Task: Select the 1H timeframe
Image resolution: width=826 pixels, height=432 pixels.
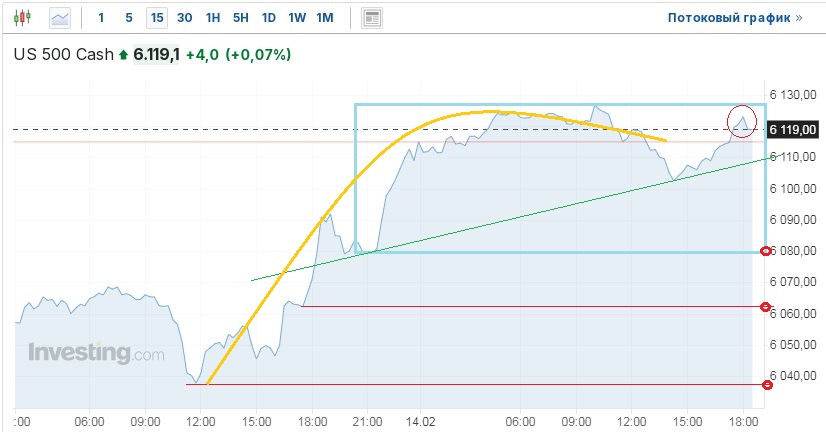Action: tap(213, 18)
